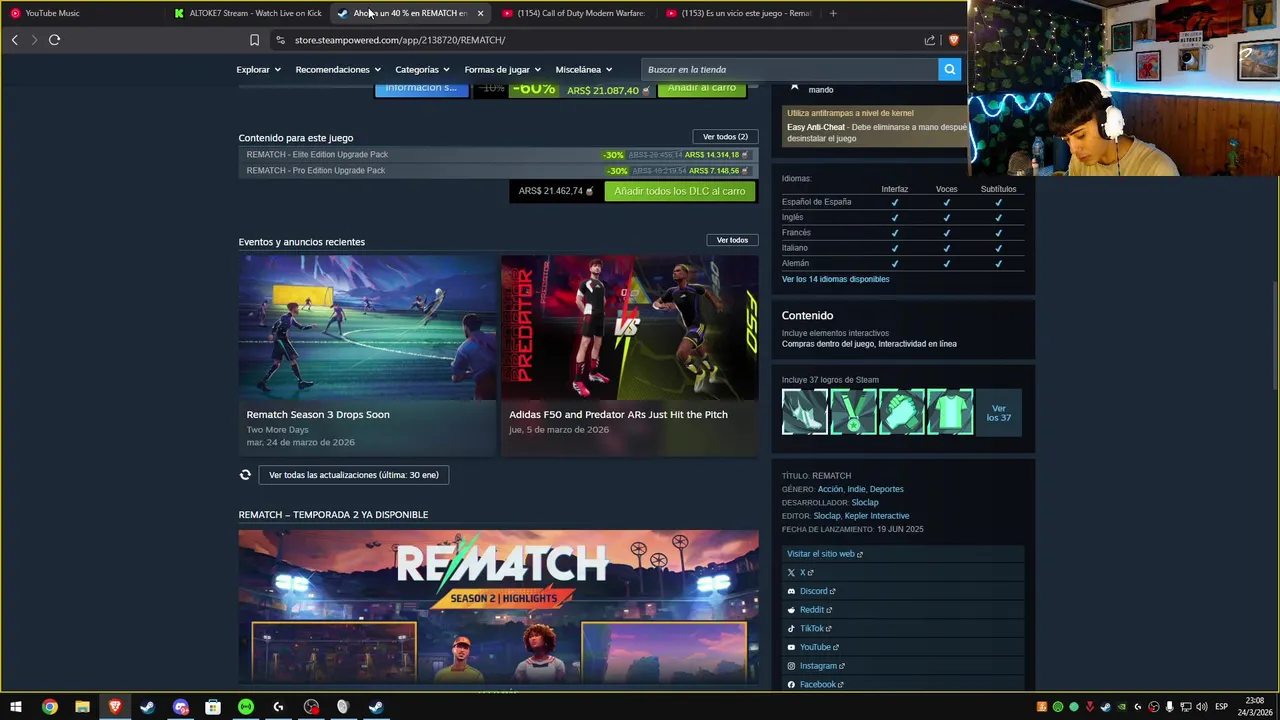Open the YouTube external link
The image size is (1280, 720).
819,647
